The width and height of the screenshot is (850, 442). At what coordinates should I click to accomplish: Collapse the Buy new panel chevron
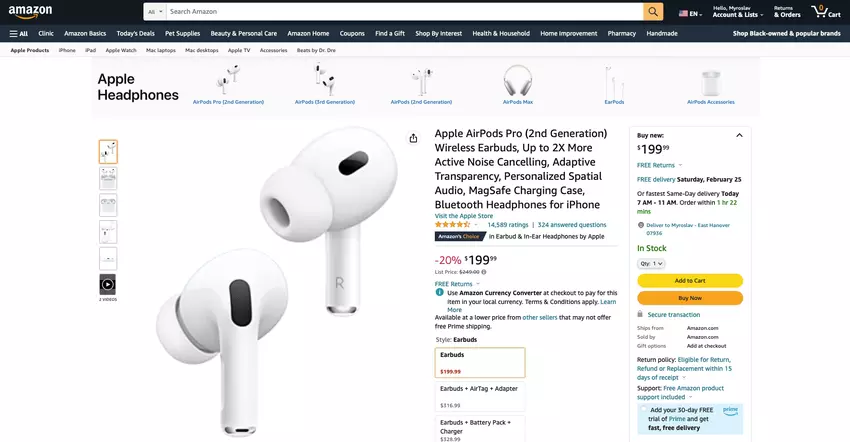(739, 135)
